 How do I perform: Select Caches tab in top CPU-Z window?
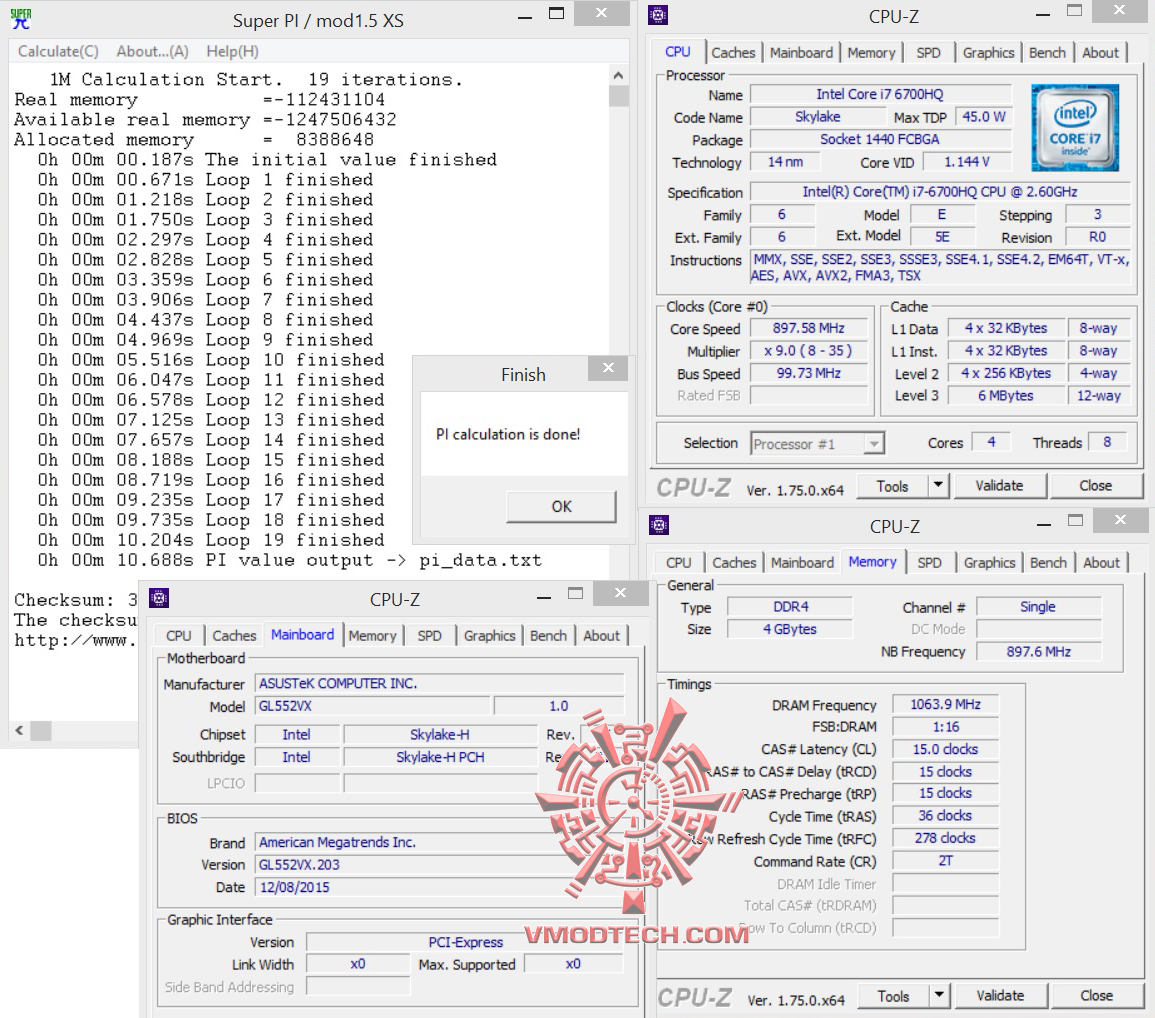(x=733, y=53)
